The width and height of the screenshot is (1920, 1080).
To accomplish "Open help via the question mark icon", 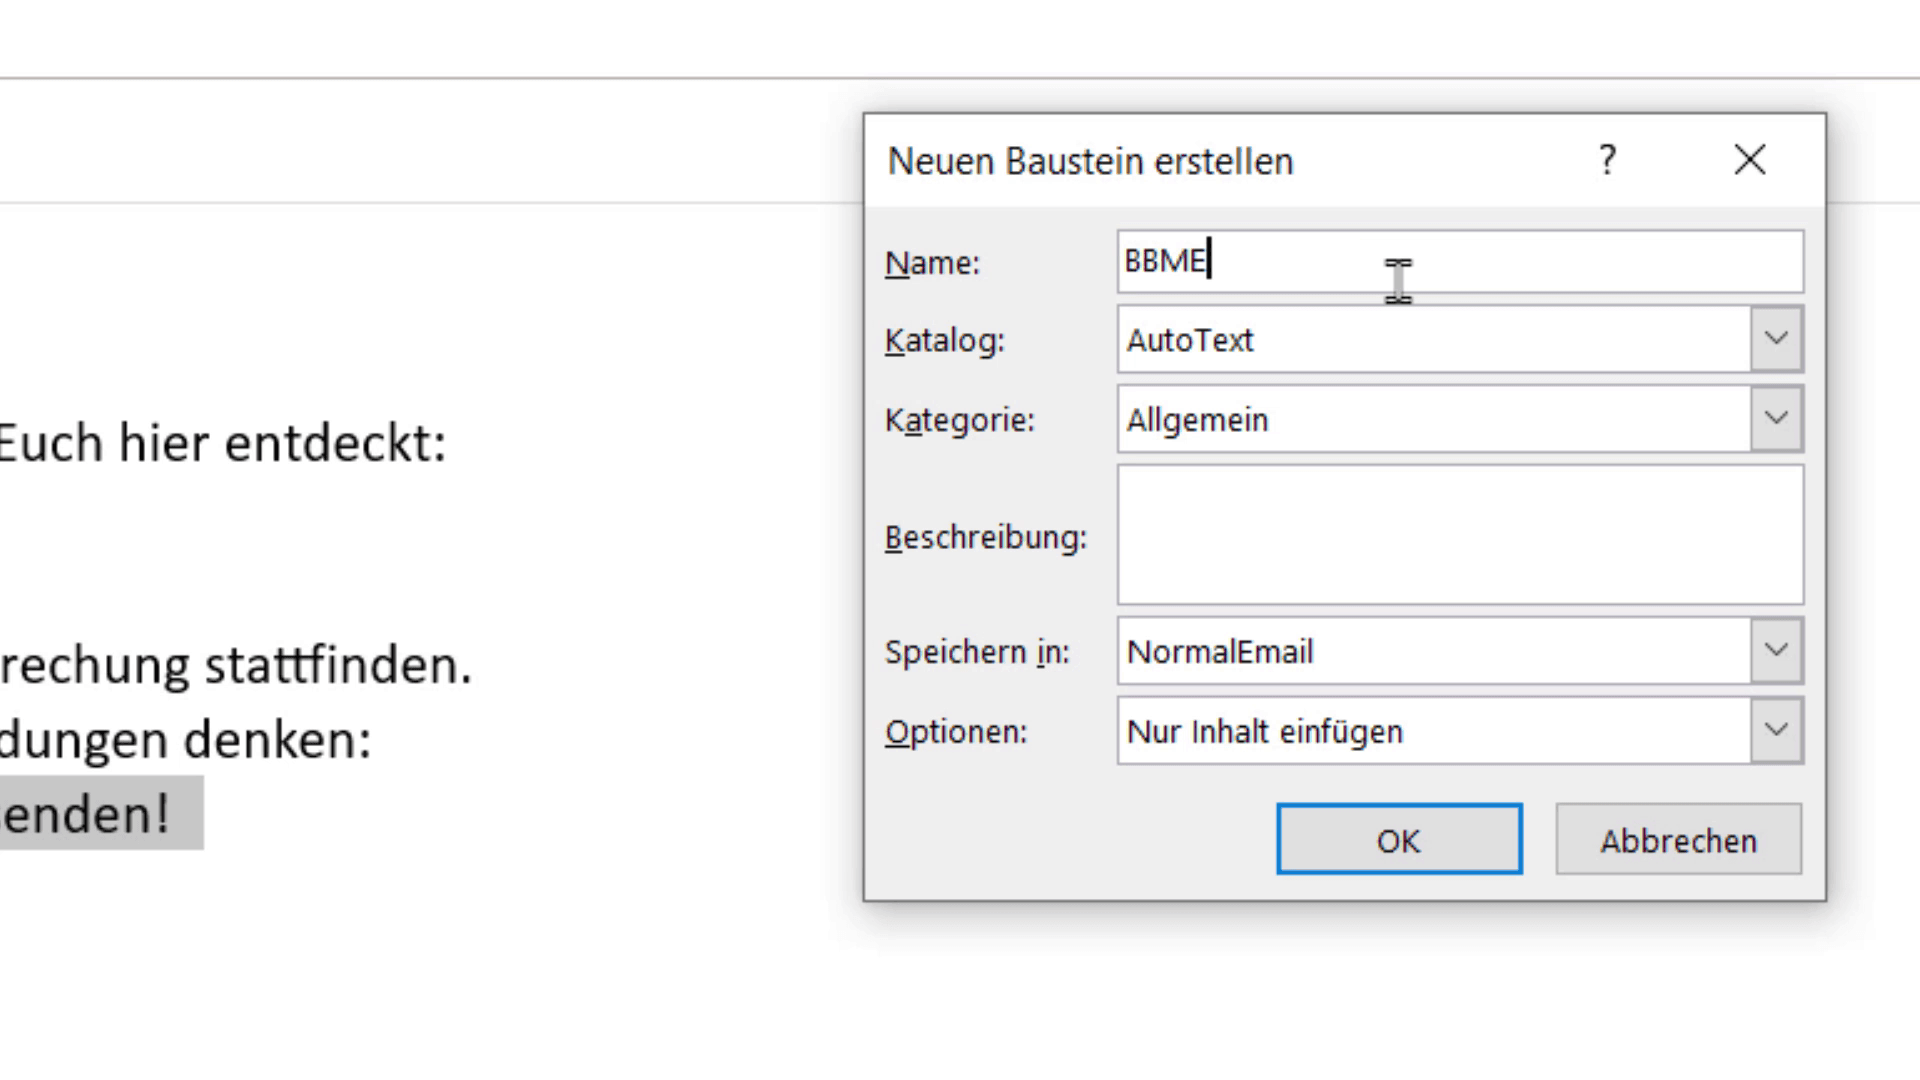I will click(1607, 160).
